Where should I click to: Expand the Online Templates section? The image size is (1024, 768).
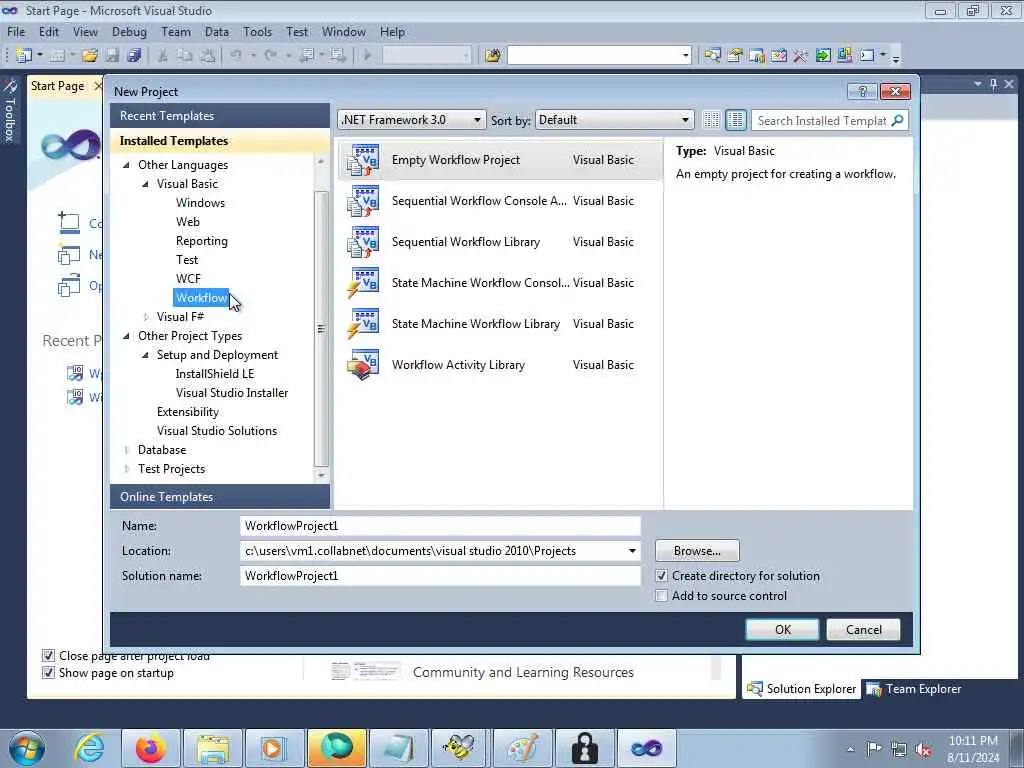tap(220, 497)
